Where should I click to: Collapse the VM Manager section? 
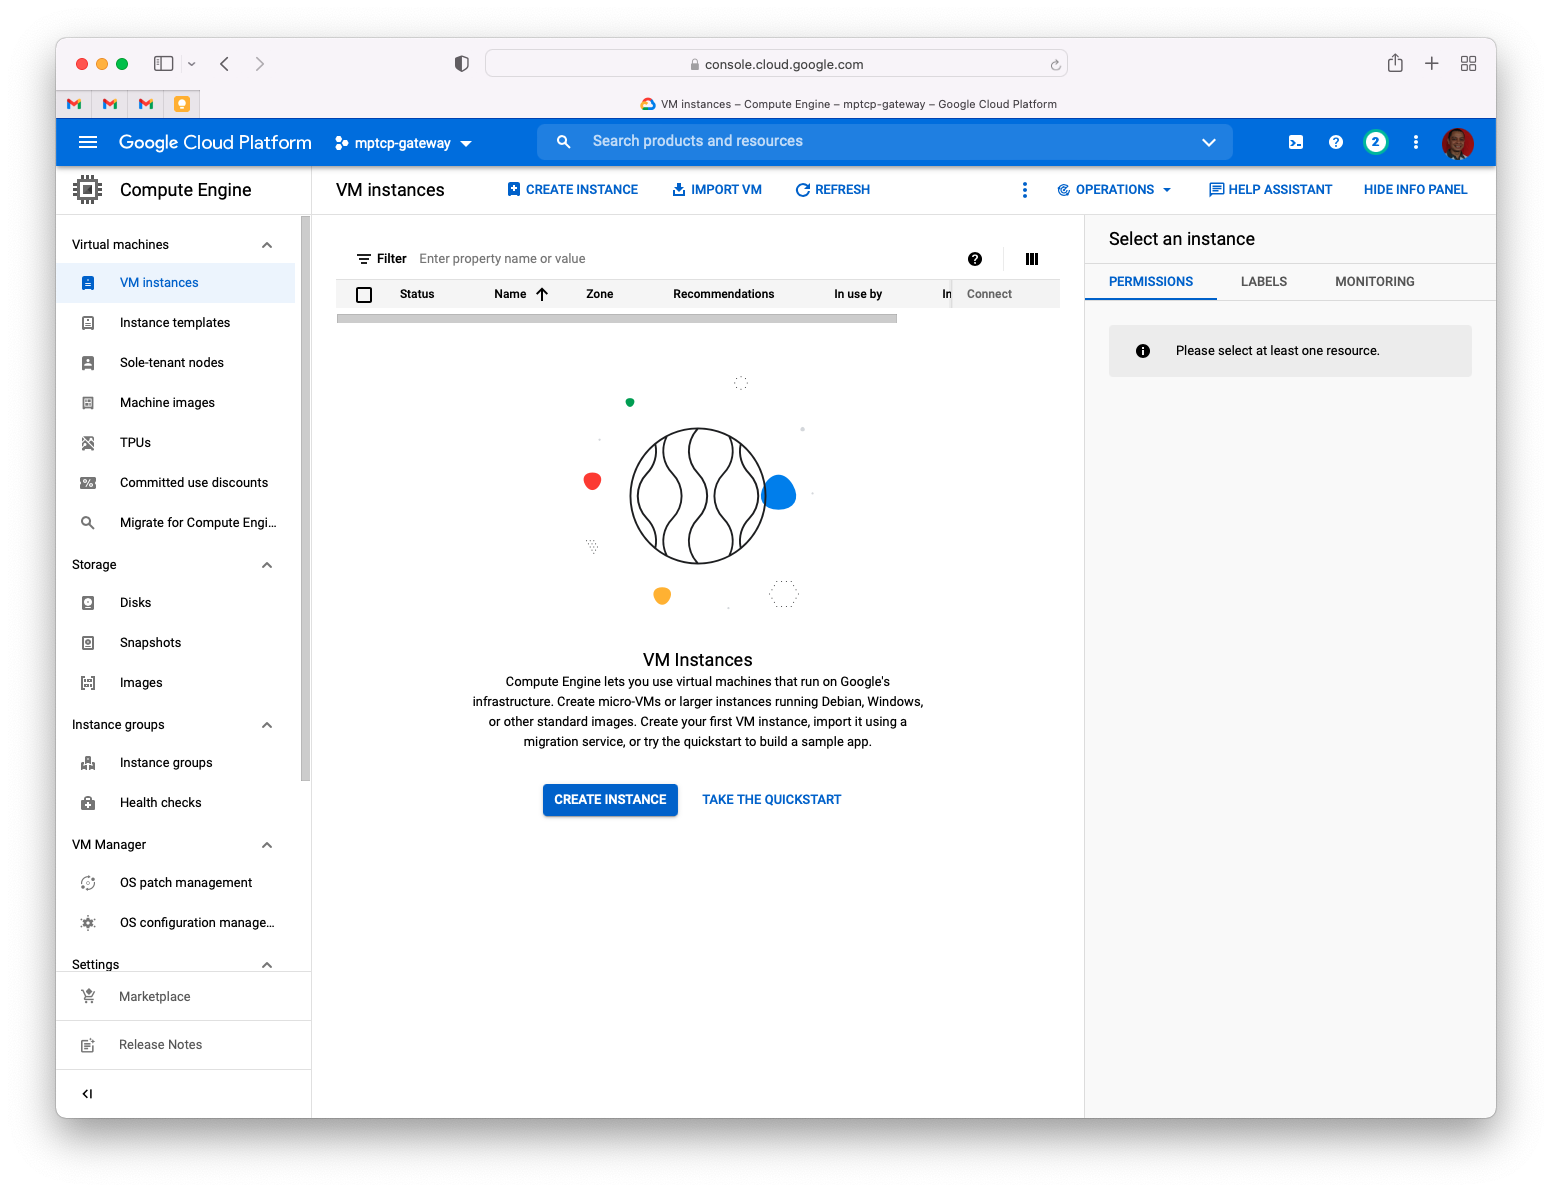tap(267, 845)
